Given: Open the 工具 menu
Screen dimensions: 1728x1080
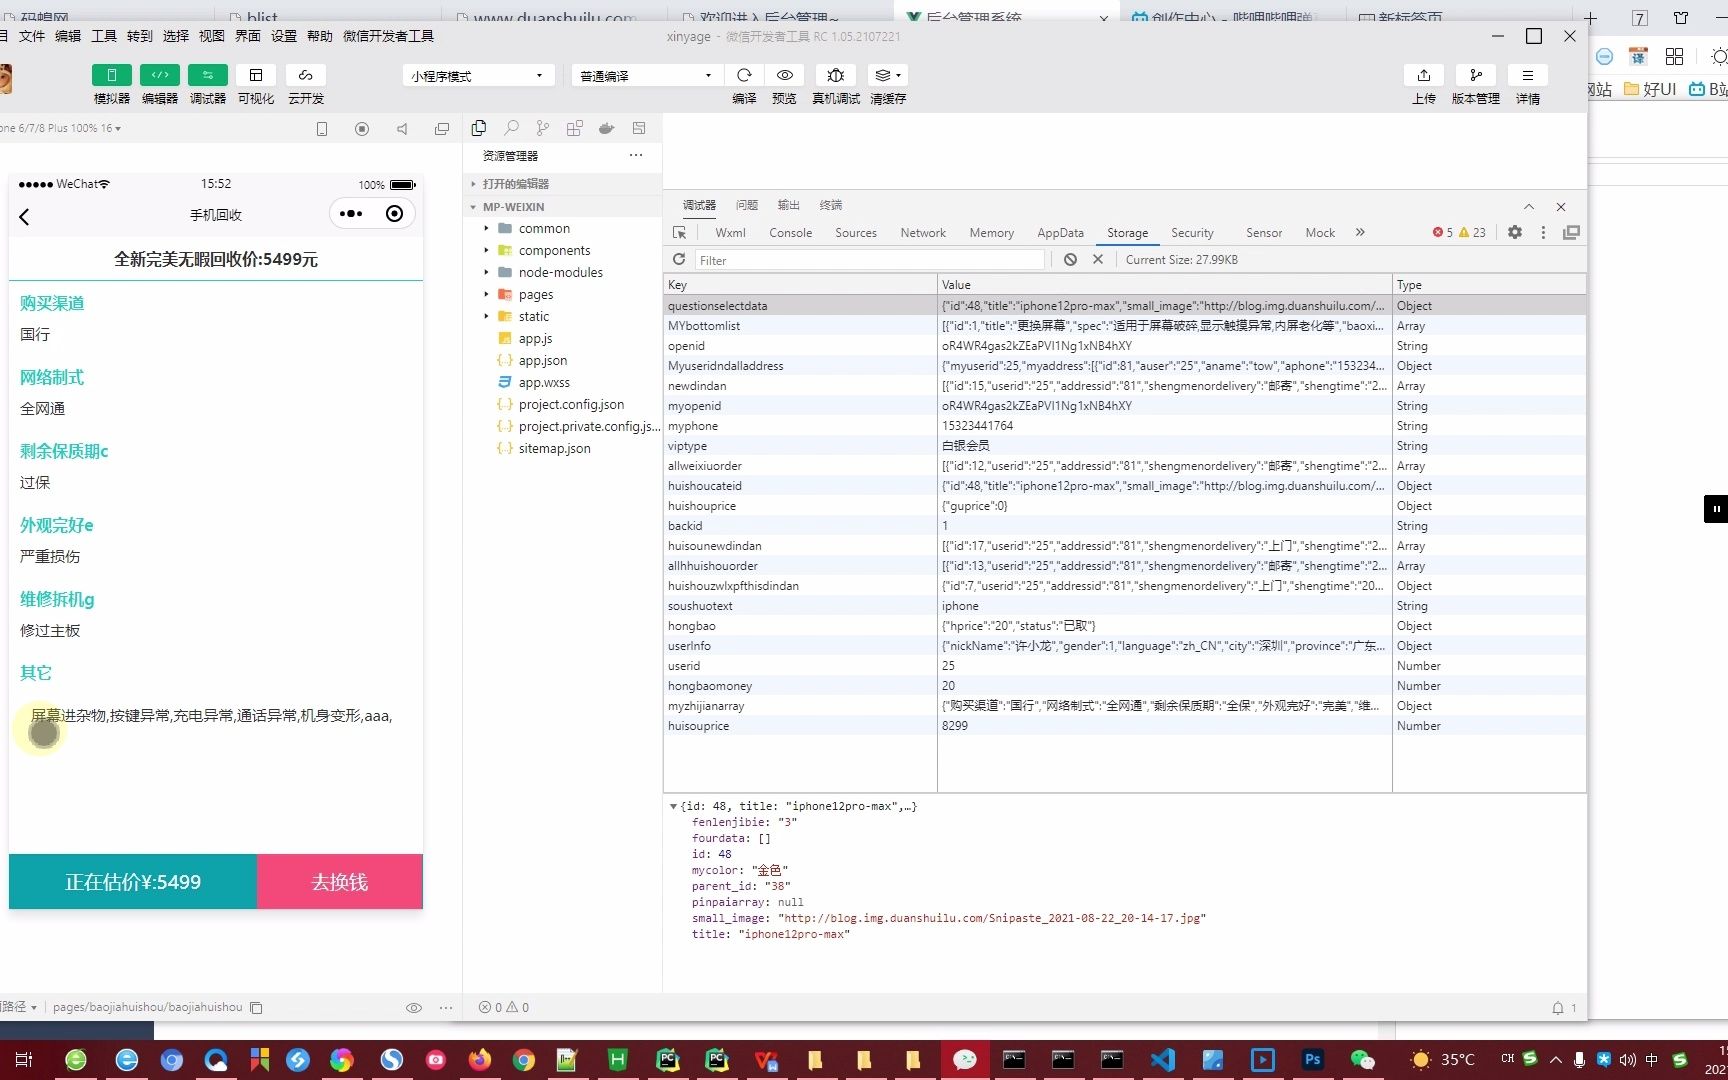Looking at the screenshot, I should coord(104,36).
